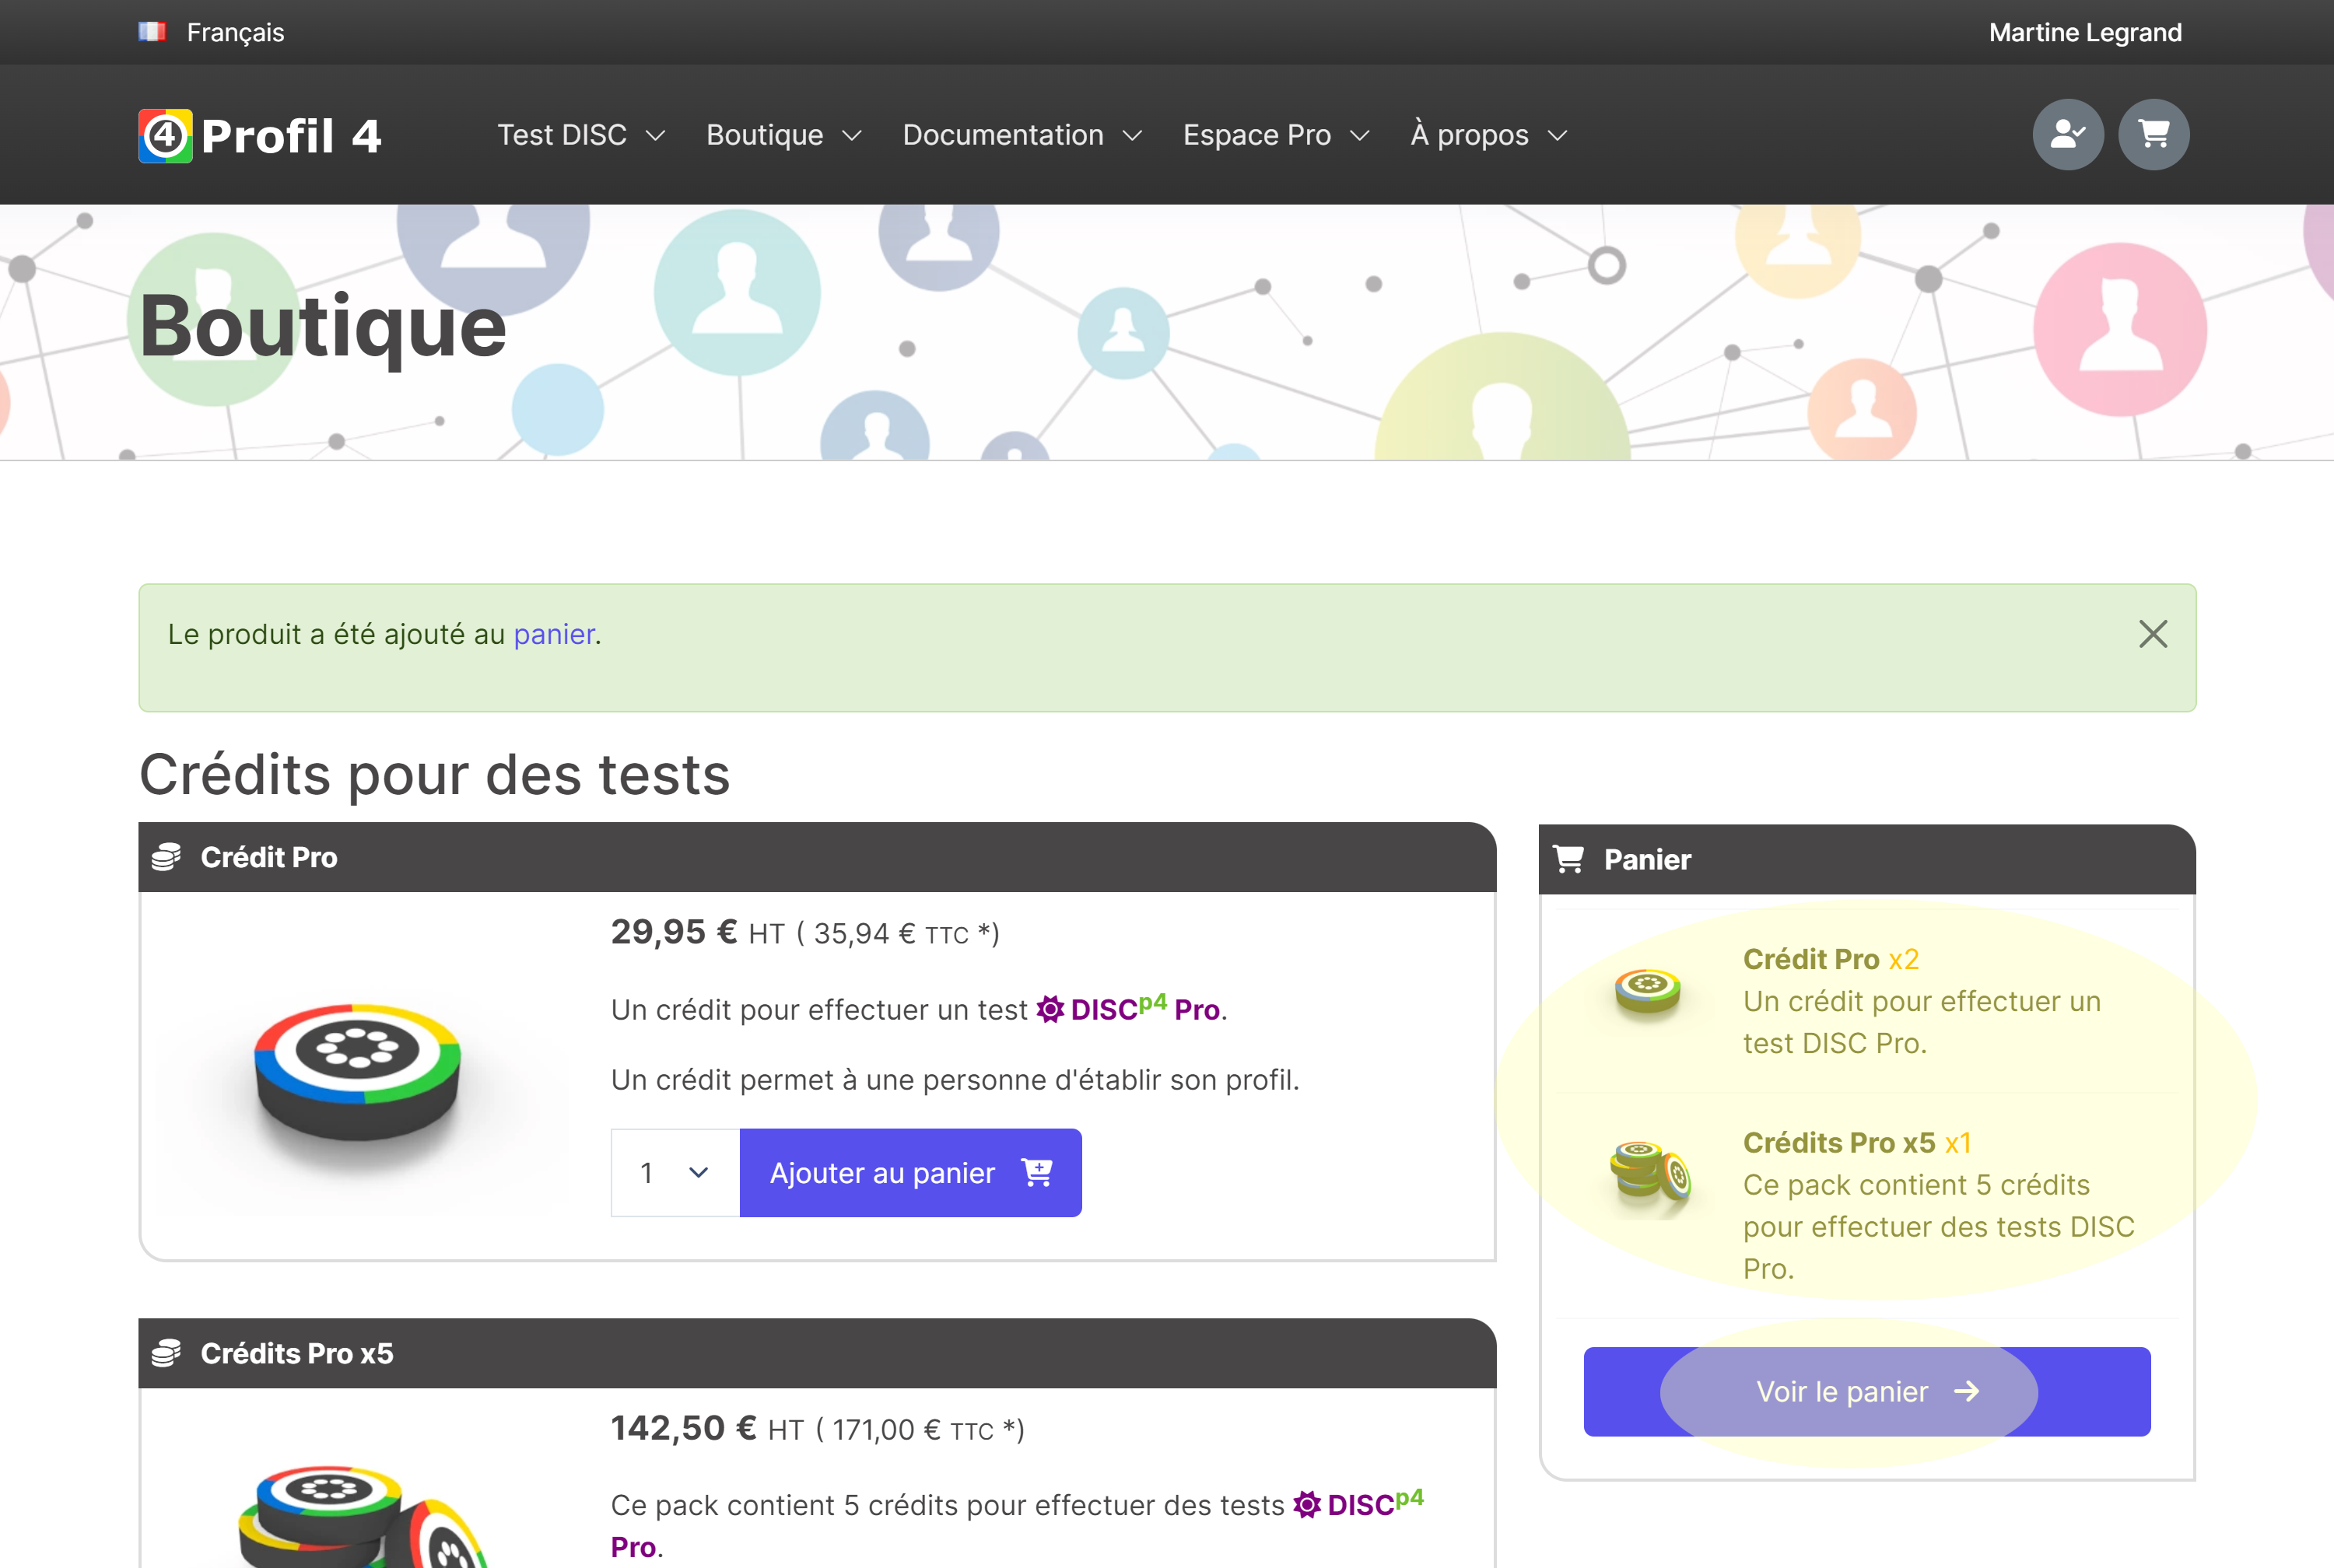Open the user account icon
This screenshot has height=1568, width=2334.
pos(2067,134)
